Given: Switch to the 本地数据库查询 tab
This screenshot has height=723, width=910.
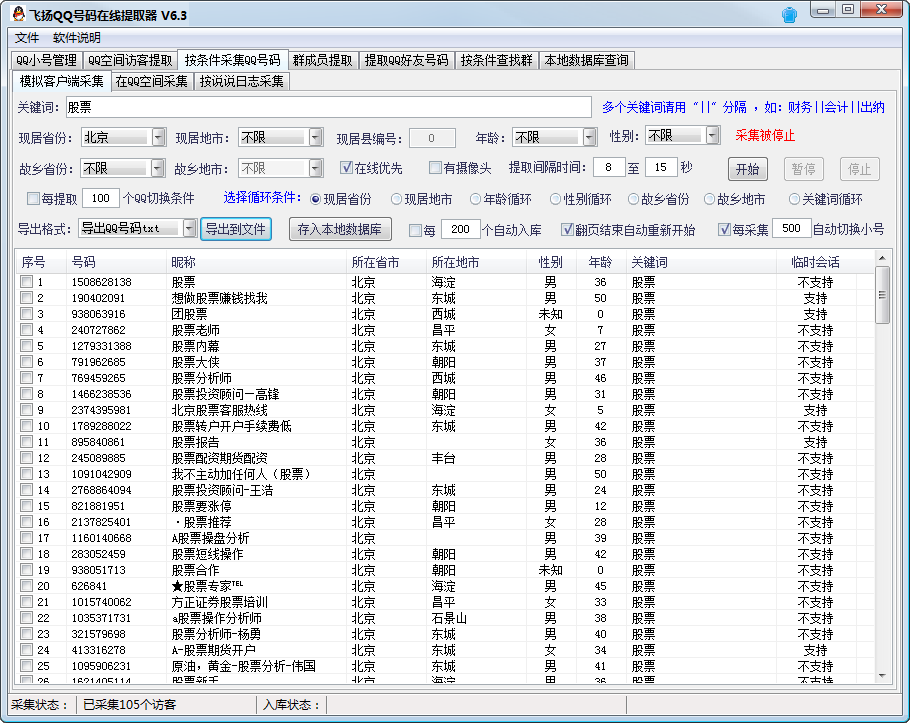Looking at the screenshot, I should (x=586, y=60).
